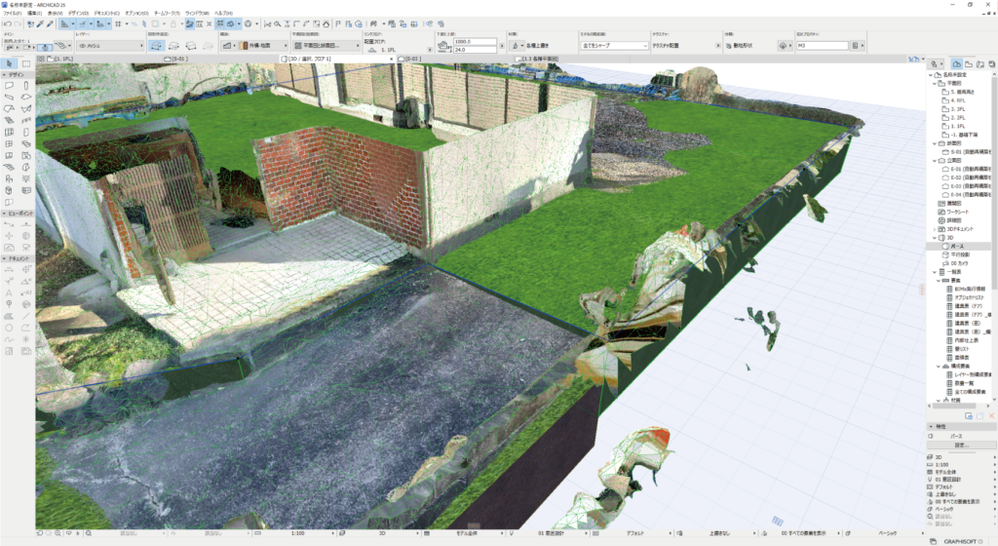
Task: Enable first mesh geometry method option
Action: click(157, 46)
